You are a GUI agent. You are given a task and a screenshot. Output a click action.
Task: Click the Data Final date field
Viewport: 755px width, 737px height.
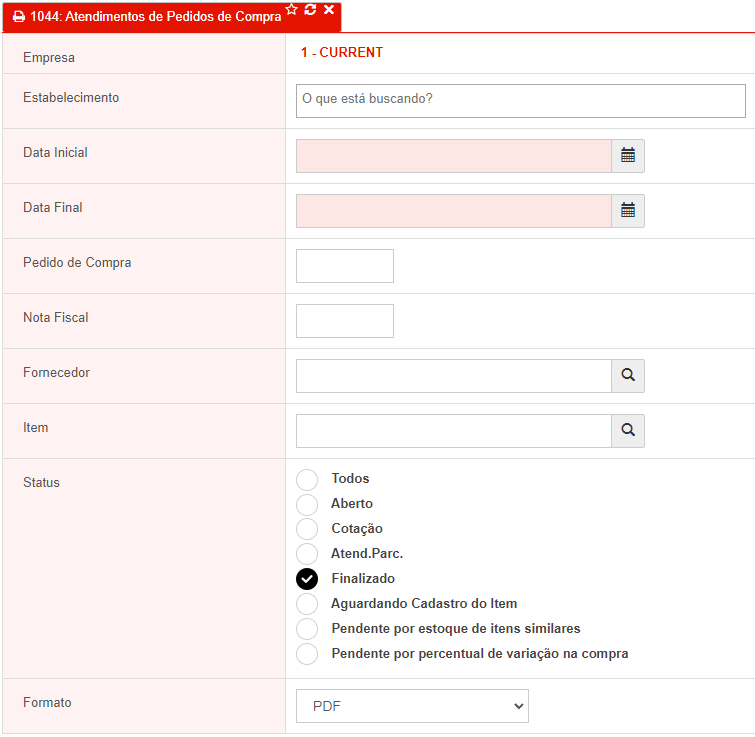pyautogui.click(x=454, y=211)
